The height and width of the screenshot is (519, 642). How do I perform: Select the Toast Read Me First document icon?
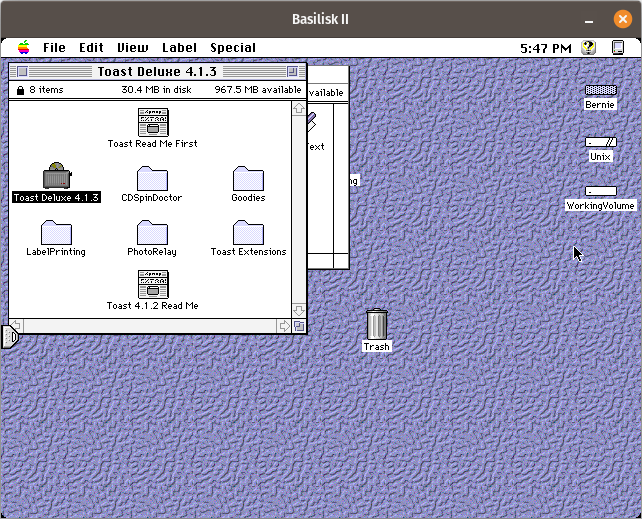[153, 122]
